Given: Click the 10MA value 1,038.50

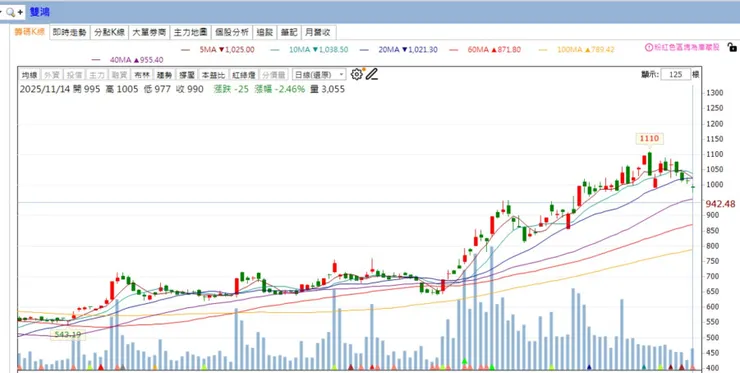Looking at the screenshot, I should [334, 50].
